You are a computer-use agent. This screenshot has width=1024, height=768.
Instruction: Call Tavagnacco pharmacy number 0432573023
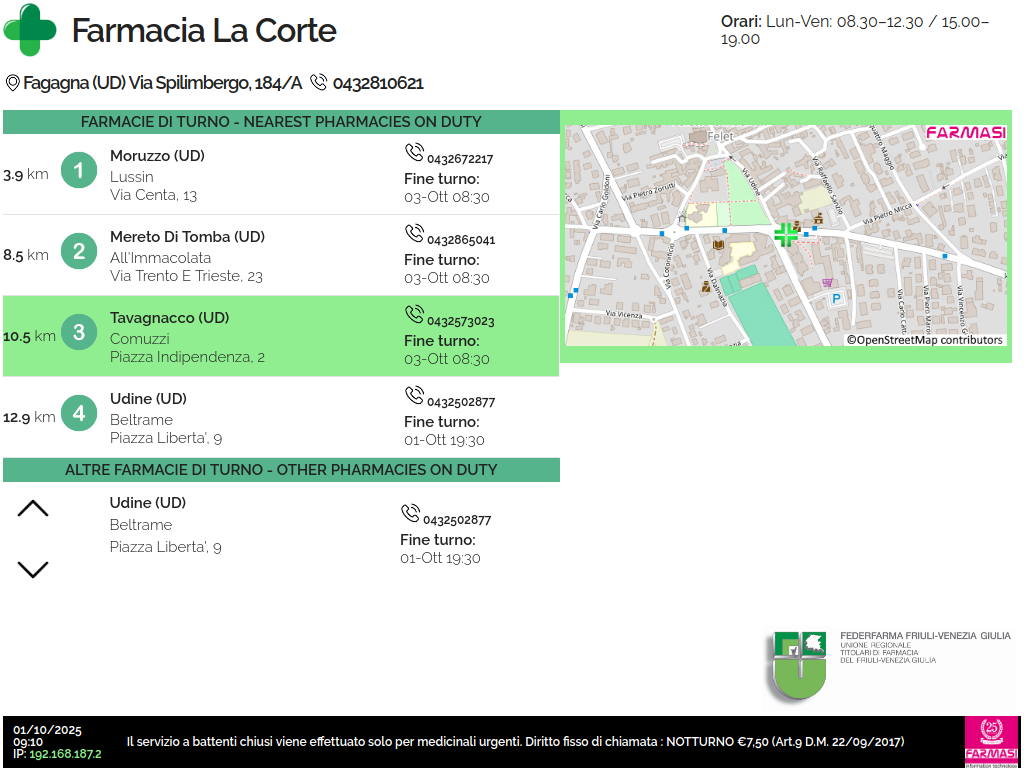pyautogui.click(x=460, y=321)
